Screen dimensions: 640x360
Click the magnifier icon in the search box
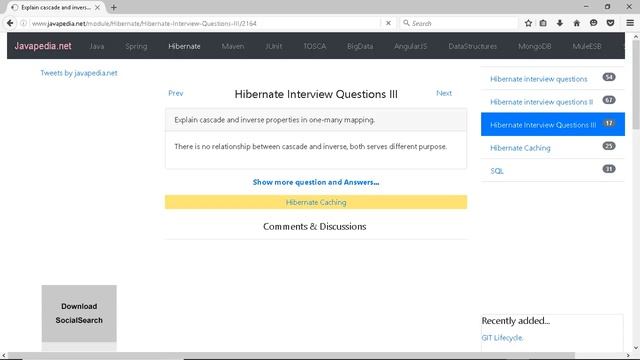click(406, 23)
